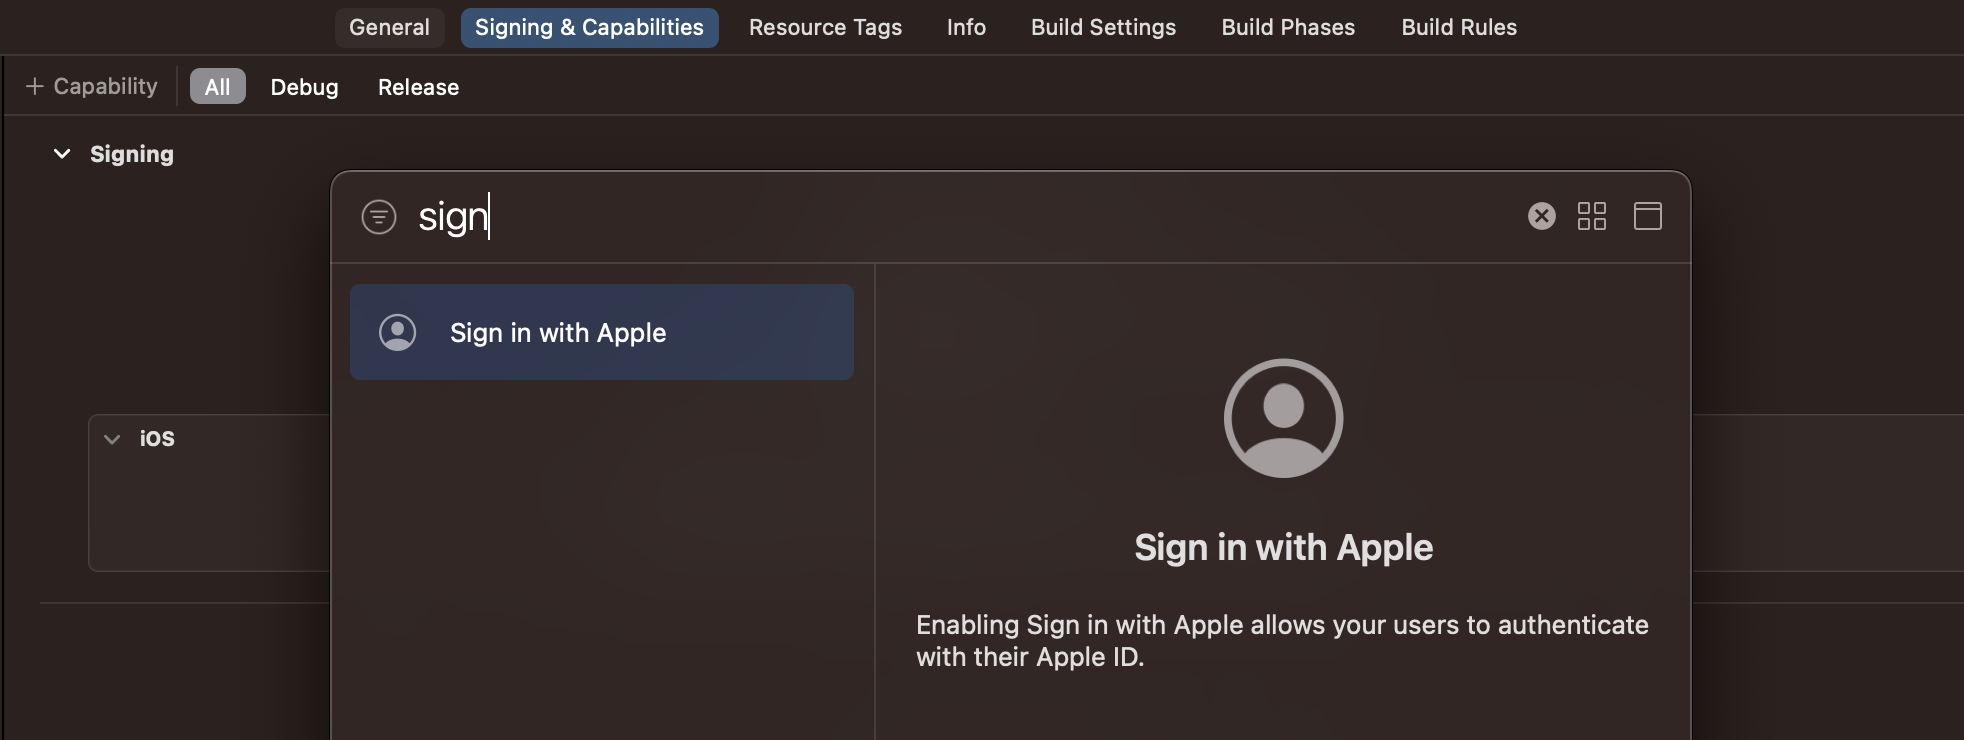Viewport: 1964px width, 740px height.
Task: Clear the search text with the X icon
Action: click(1541, 216)
